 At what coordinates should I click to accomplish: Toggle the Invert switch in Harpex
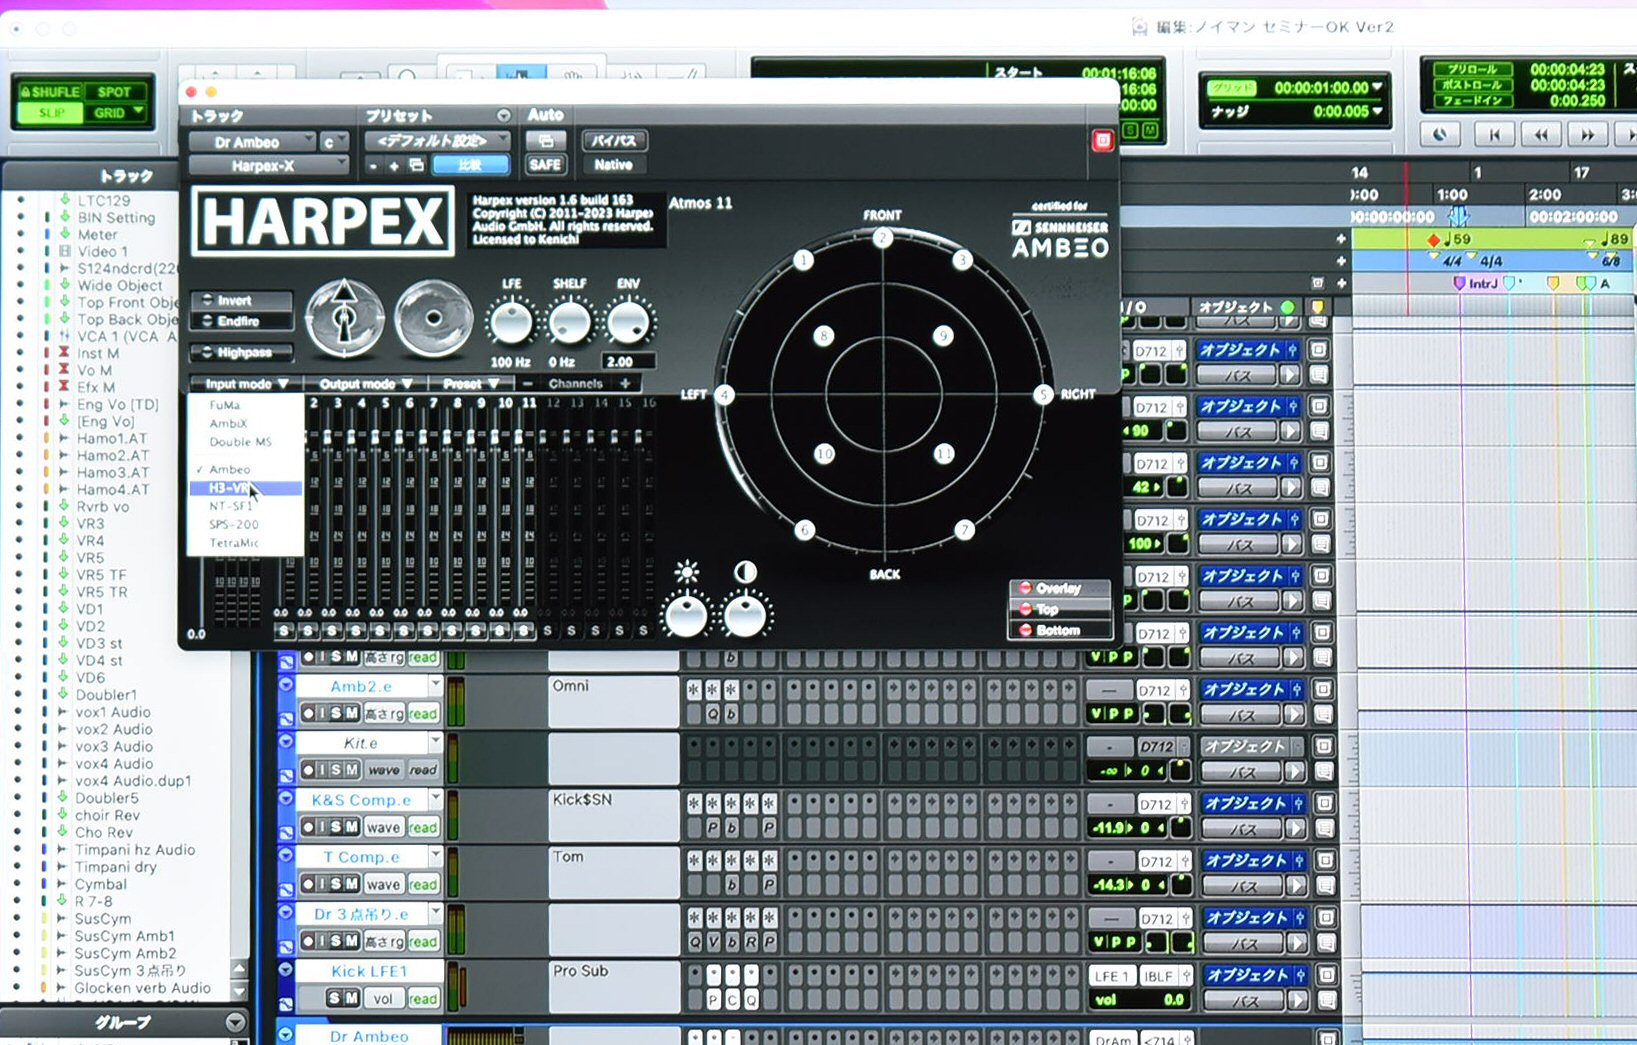(x=242, y=300)
